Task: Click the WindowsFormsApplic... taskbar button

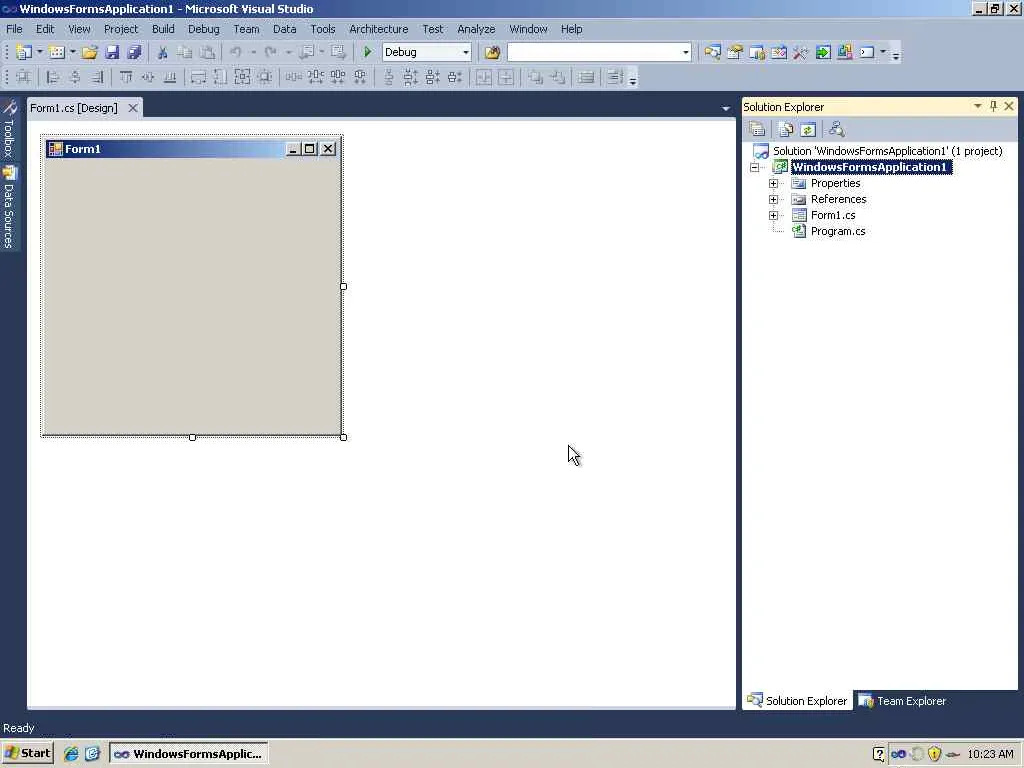Action: click(189, 754)
